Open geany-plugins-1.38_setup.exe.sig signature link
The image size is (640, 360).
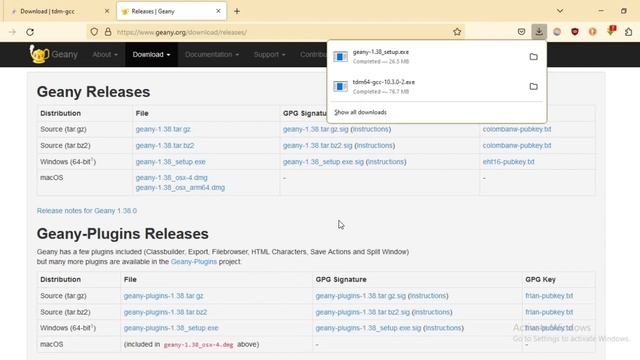(368, 328)
